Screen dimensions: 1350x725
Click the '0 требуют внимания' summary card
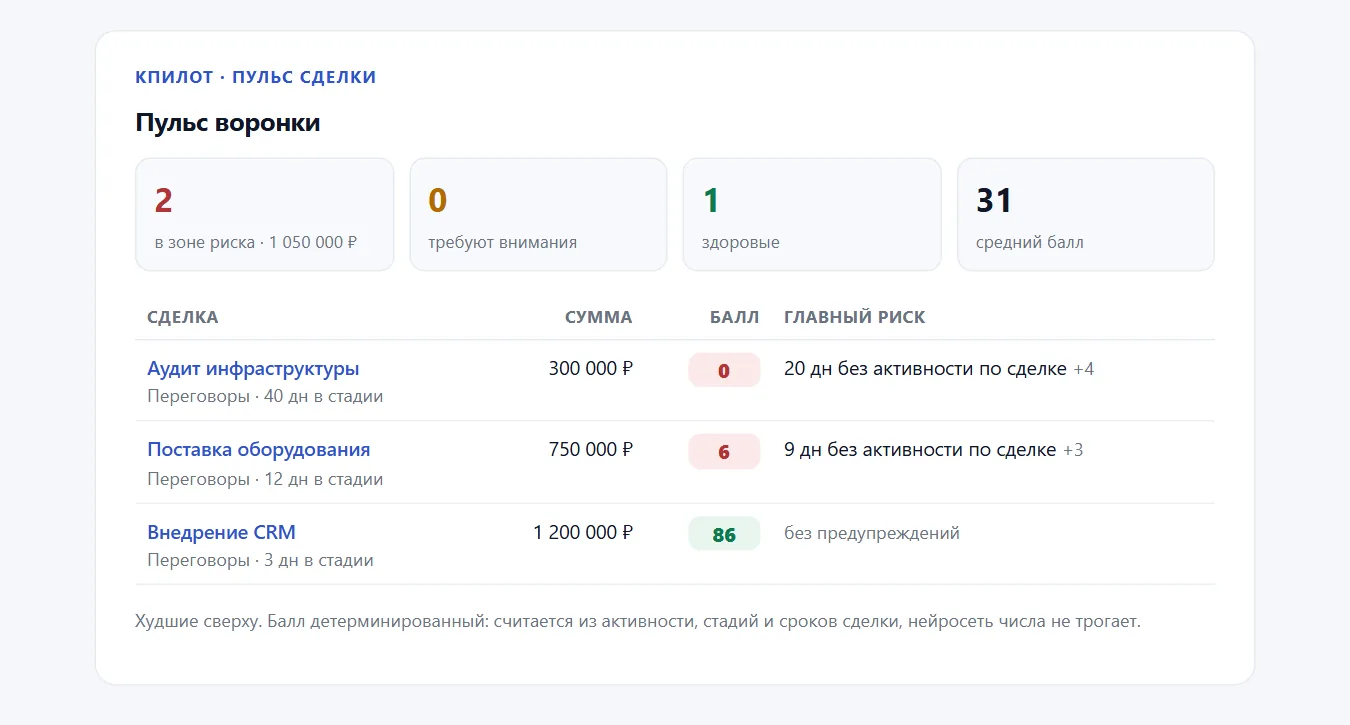pyautogui.click(x=538, y=214)
